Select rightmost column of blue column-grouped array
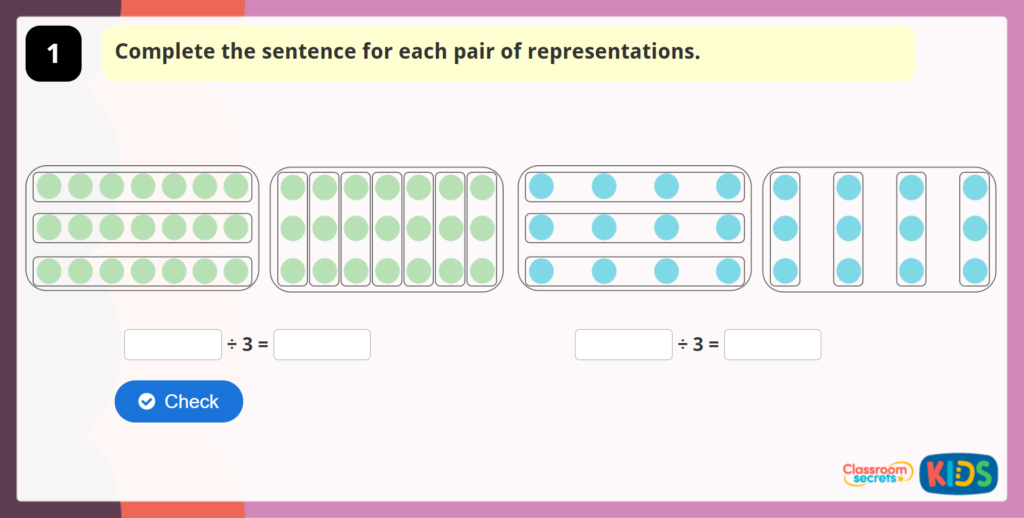The width and height of the screenshot is (1024, 518). coord(975,229)
